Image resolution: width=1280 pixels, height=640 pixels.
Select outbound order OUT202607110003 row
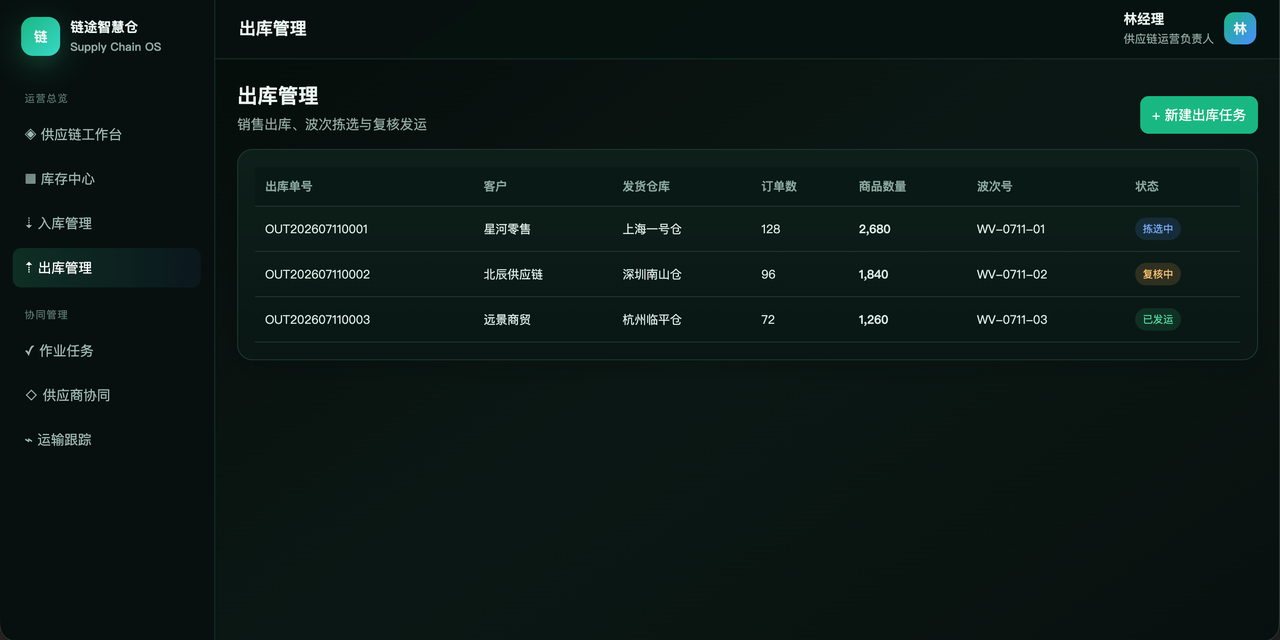click(747, 320)
